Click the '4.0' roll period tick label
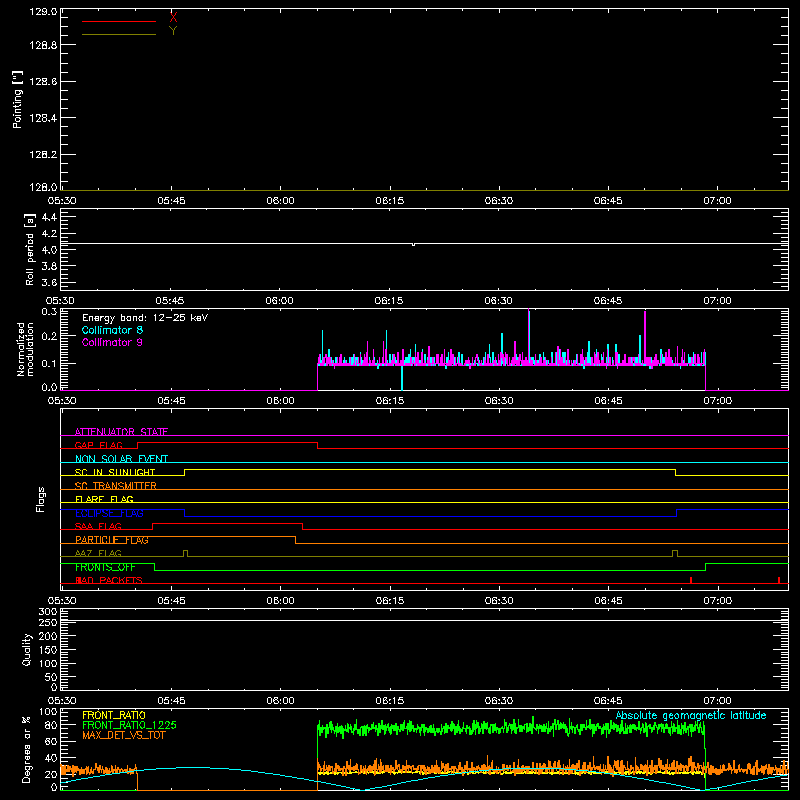Screen dimensions: 800x800 tap(49, 250)
